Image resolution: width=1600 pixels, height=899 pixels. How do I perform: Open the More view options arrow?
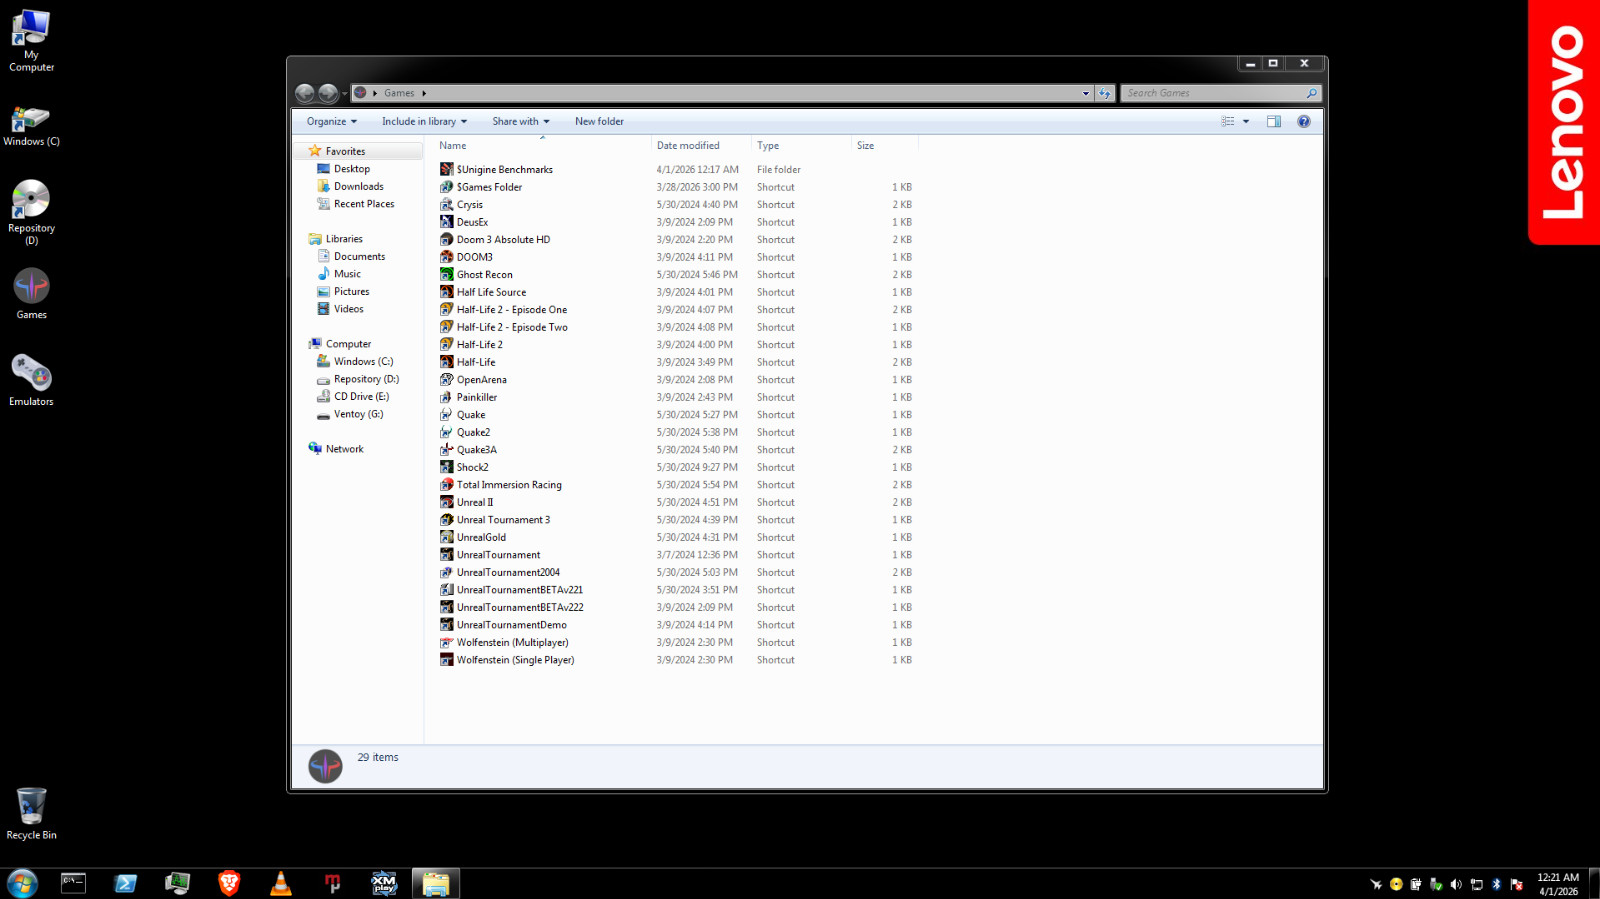tap(1246, 121)
